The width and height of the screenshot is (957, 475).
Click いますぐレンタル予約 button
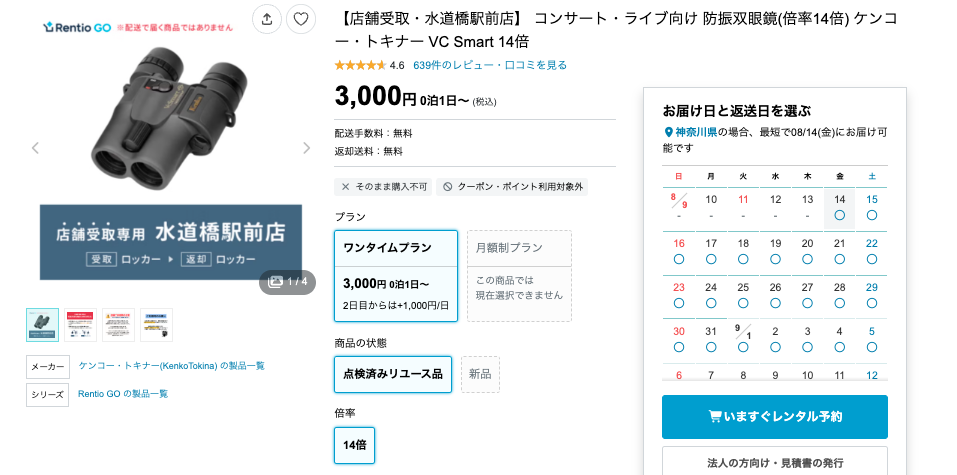coord(775,417)
